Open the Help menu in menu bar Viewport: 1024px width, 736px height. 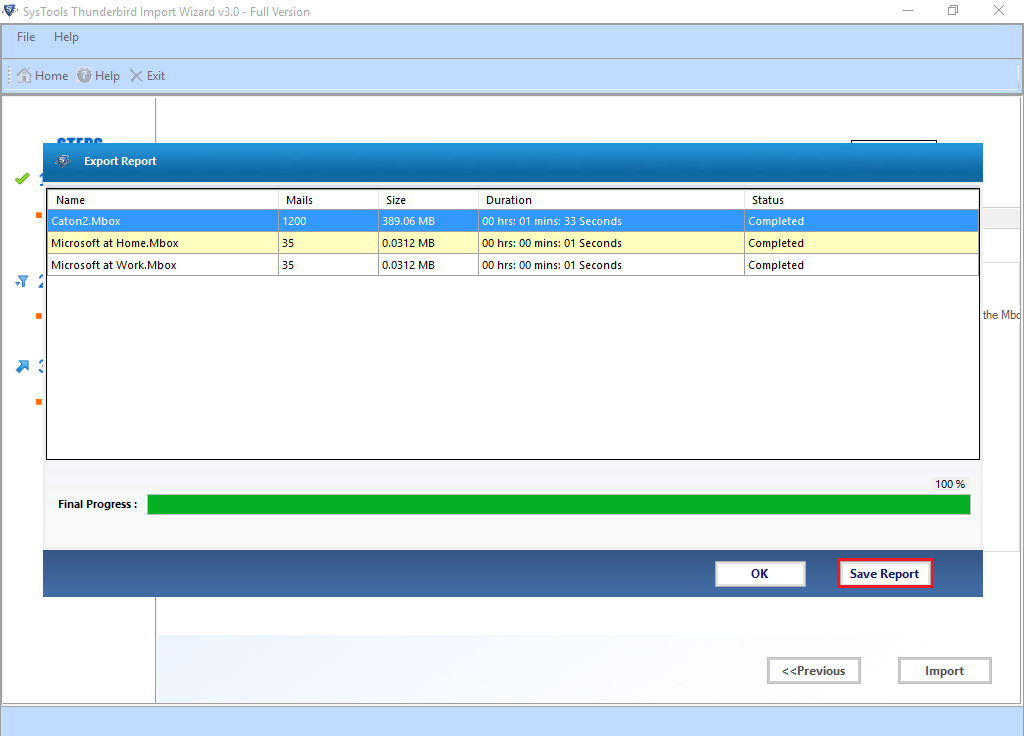click(x=66, y=37)
